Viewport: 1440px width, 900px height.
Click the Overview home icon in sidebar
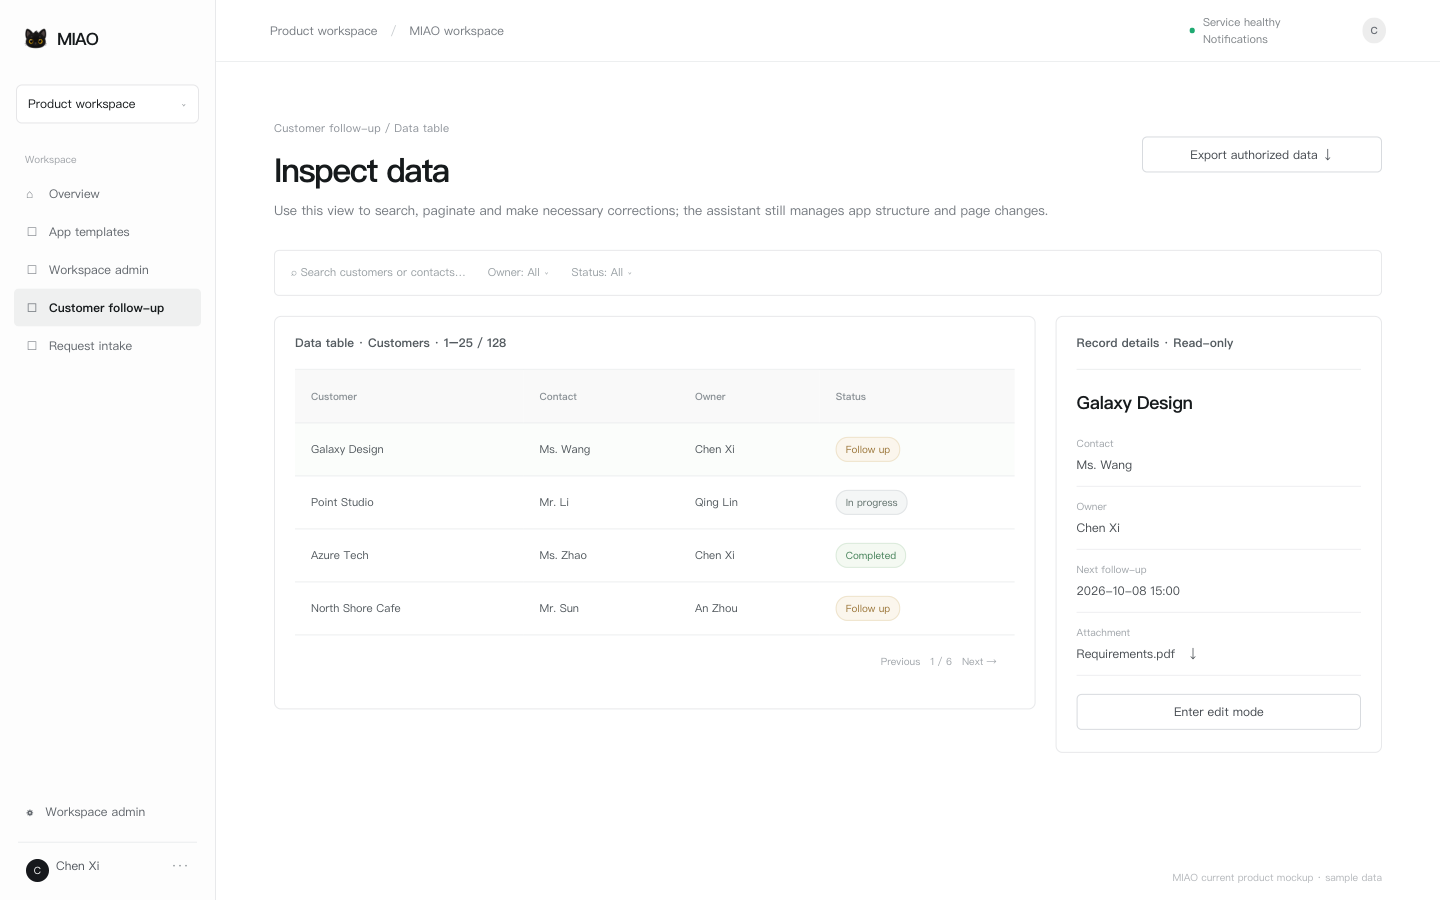[x=30, y=194]
